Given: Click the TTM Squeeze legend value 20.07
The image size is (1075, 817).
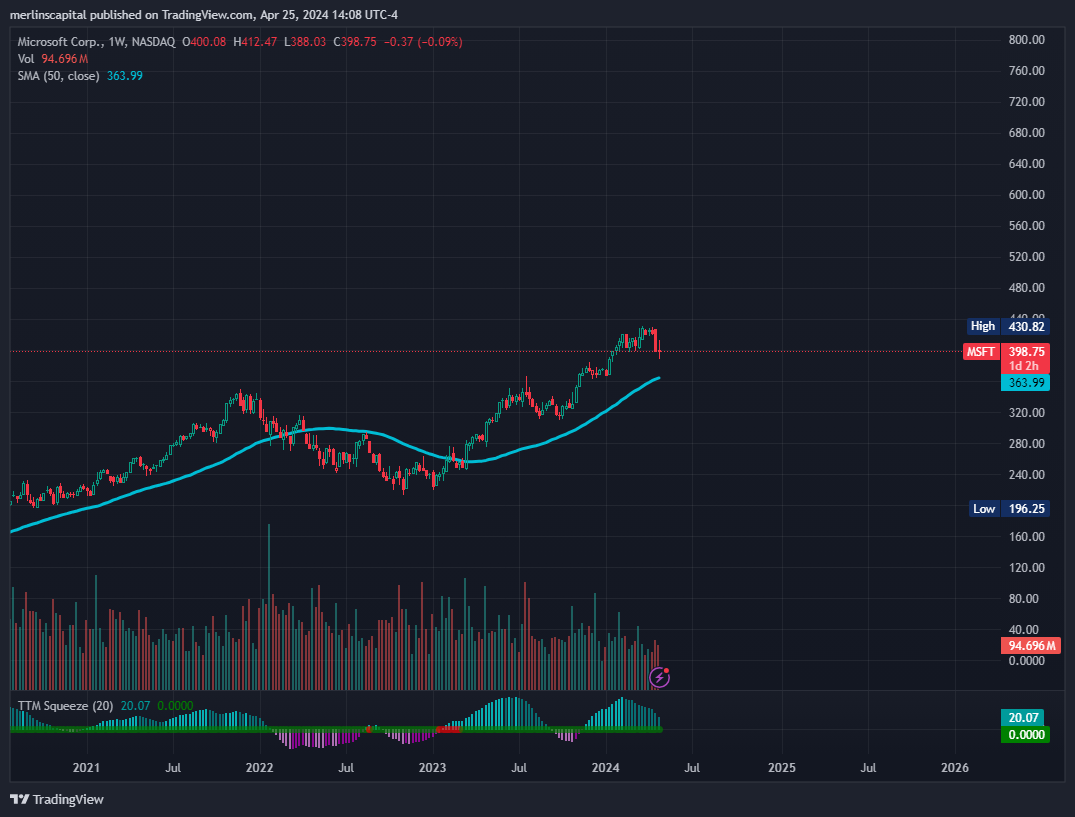Looking at the screenshot, I should point(135,705).
